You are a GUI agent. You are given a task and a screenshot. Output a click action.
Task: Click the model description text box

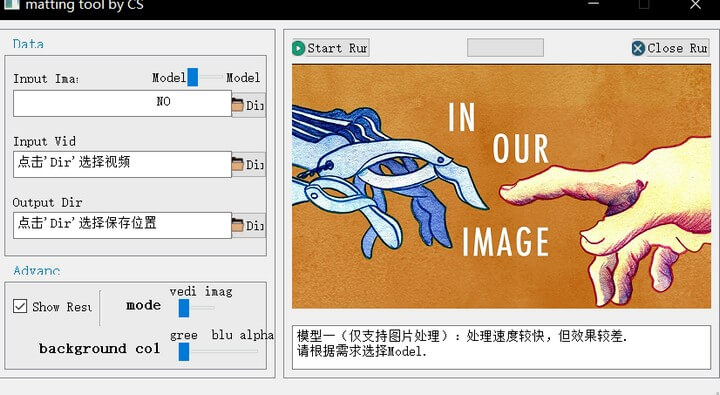coord(501,347)
